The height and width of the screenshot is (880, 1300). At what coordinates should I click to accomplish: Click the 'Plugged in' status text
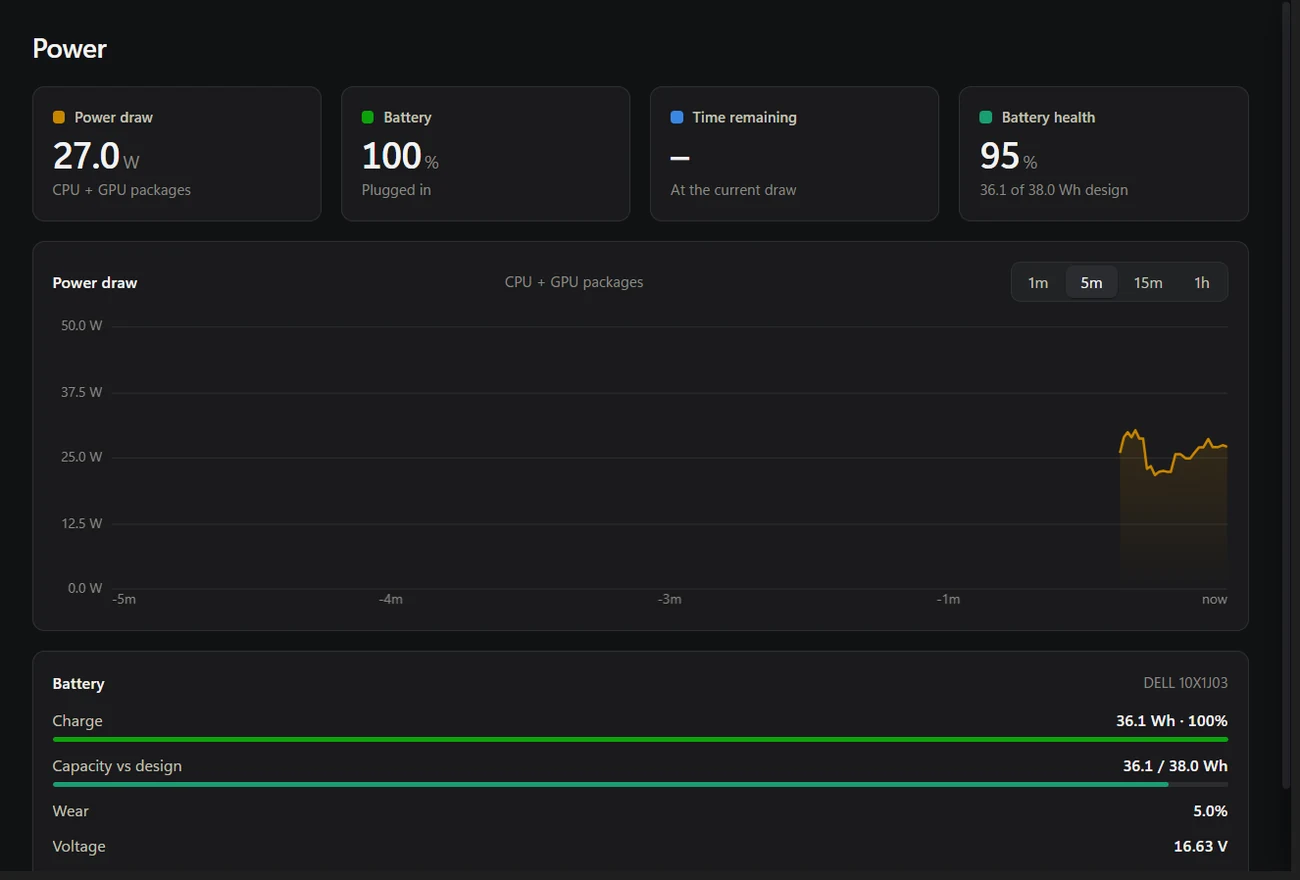pyautogui.click(x=396, y=190)
